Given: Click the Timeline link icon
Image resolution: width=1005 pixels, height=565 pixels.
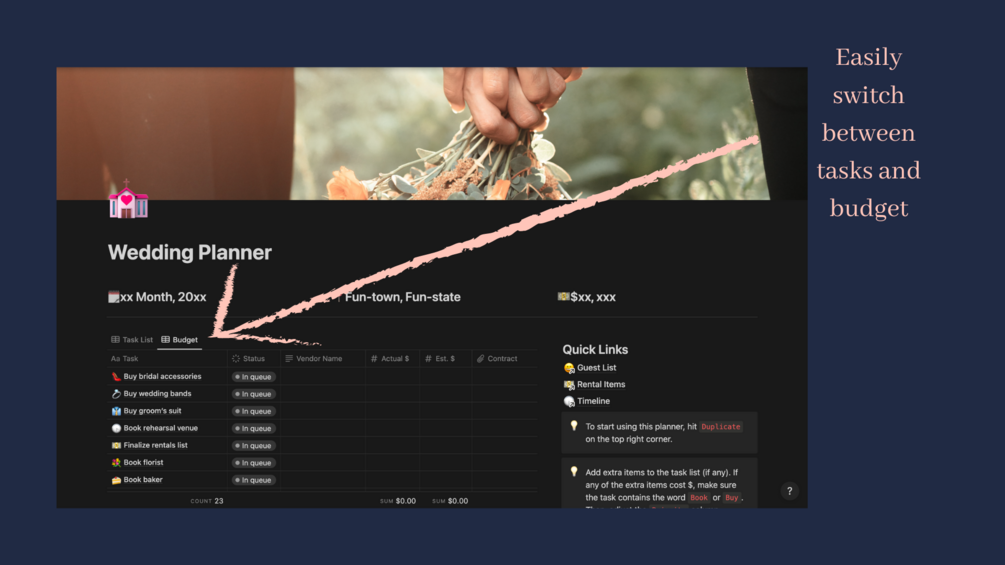Looking at the screenshot, I should click(569, 401).
